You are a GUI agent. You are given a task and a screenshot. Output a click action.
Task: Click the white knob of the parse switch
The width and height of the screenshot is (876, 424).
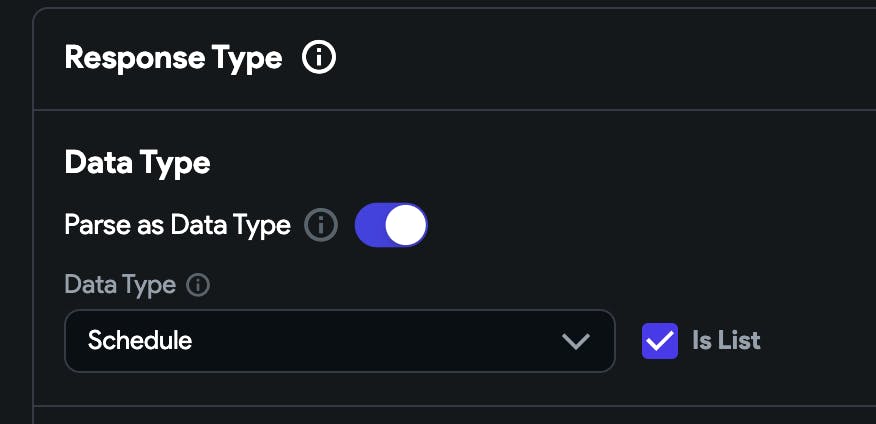406,225
